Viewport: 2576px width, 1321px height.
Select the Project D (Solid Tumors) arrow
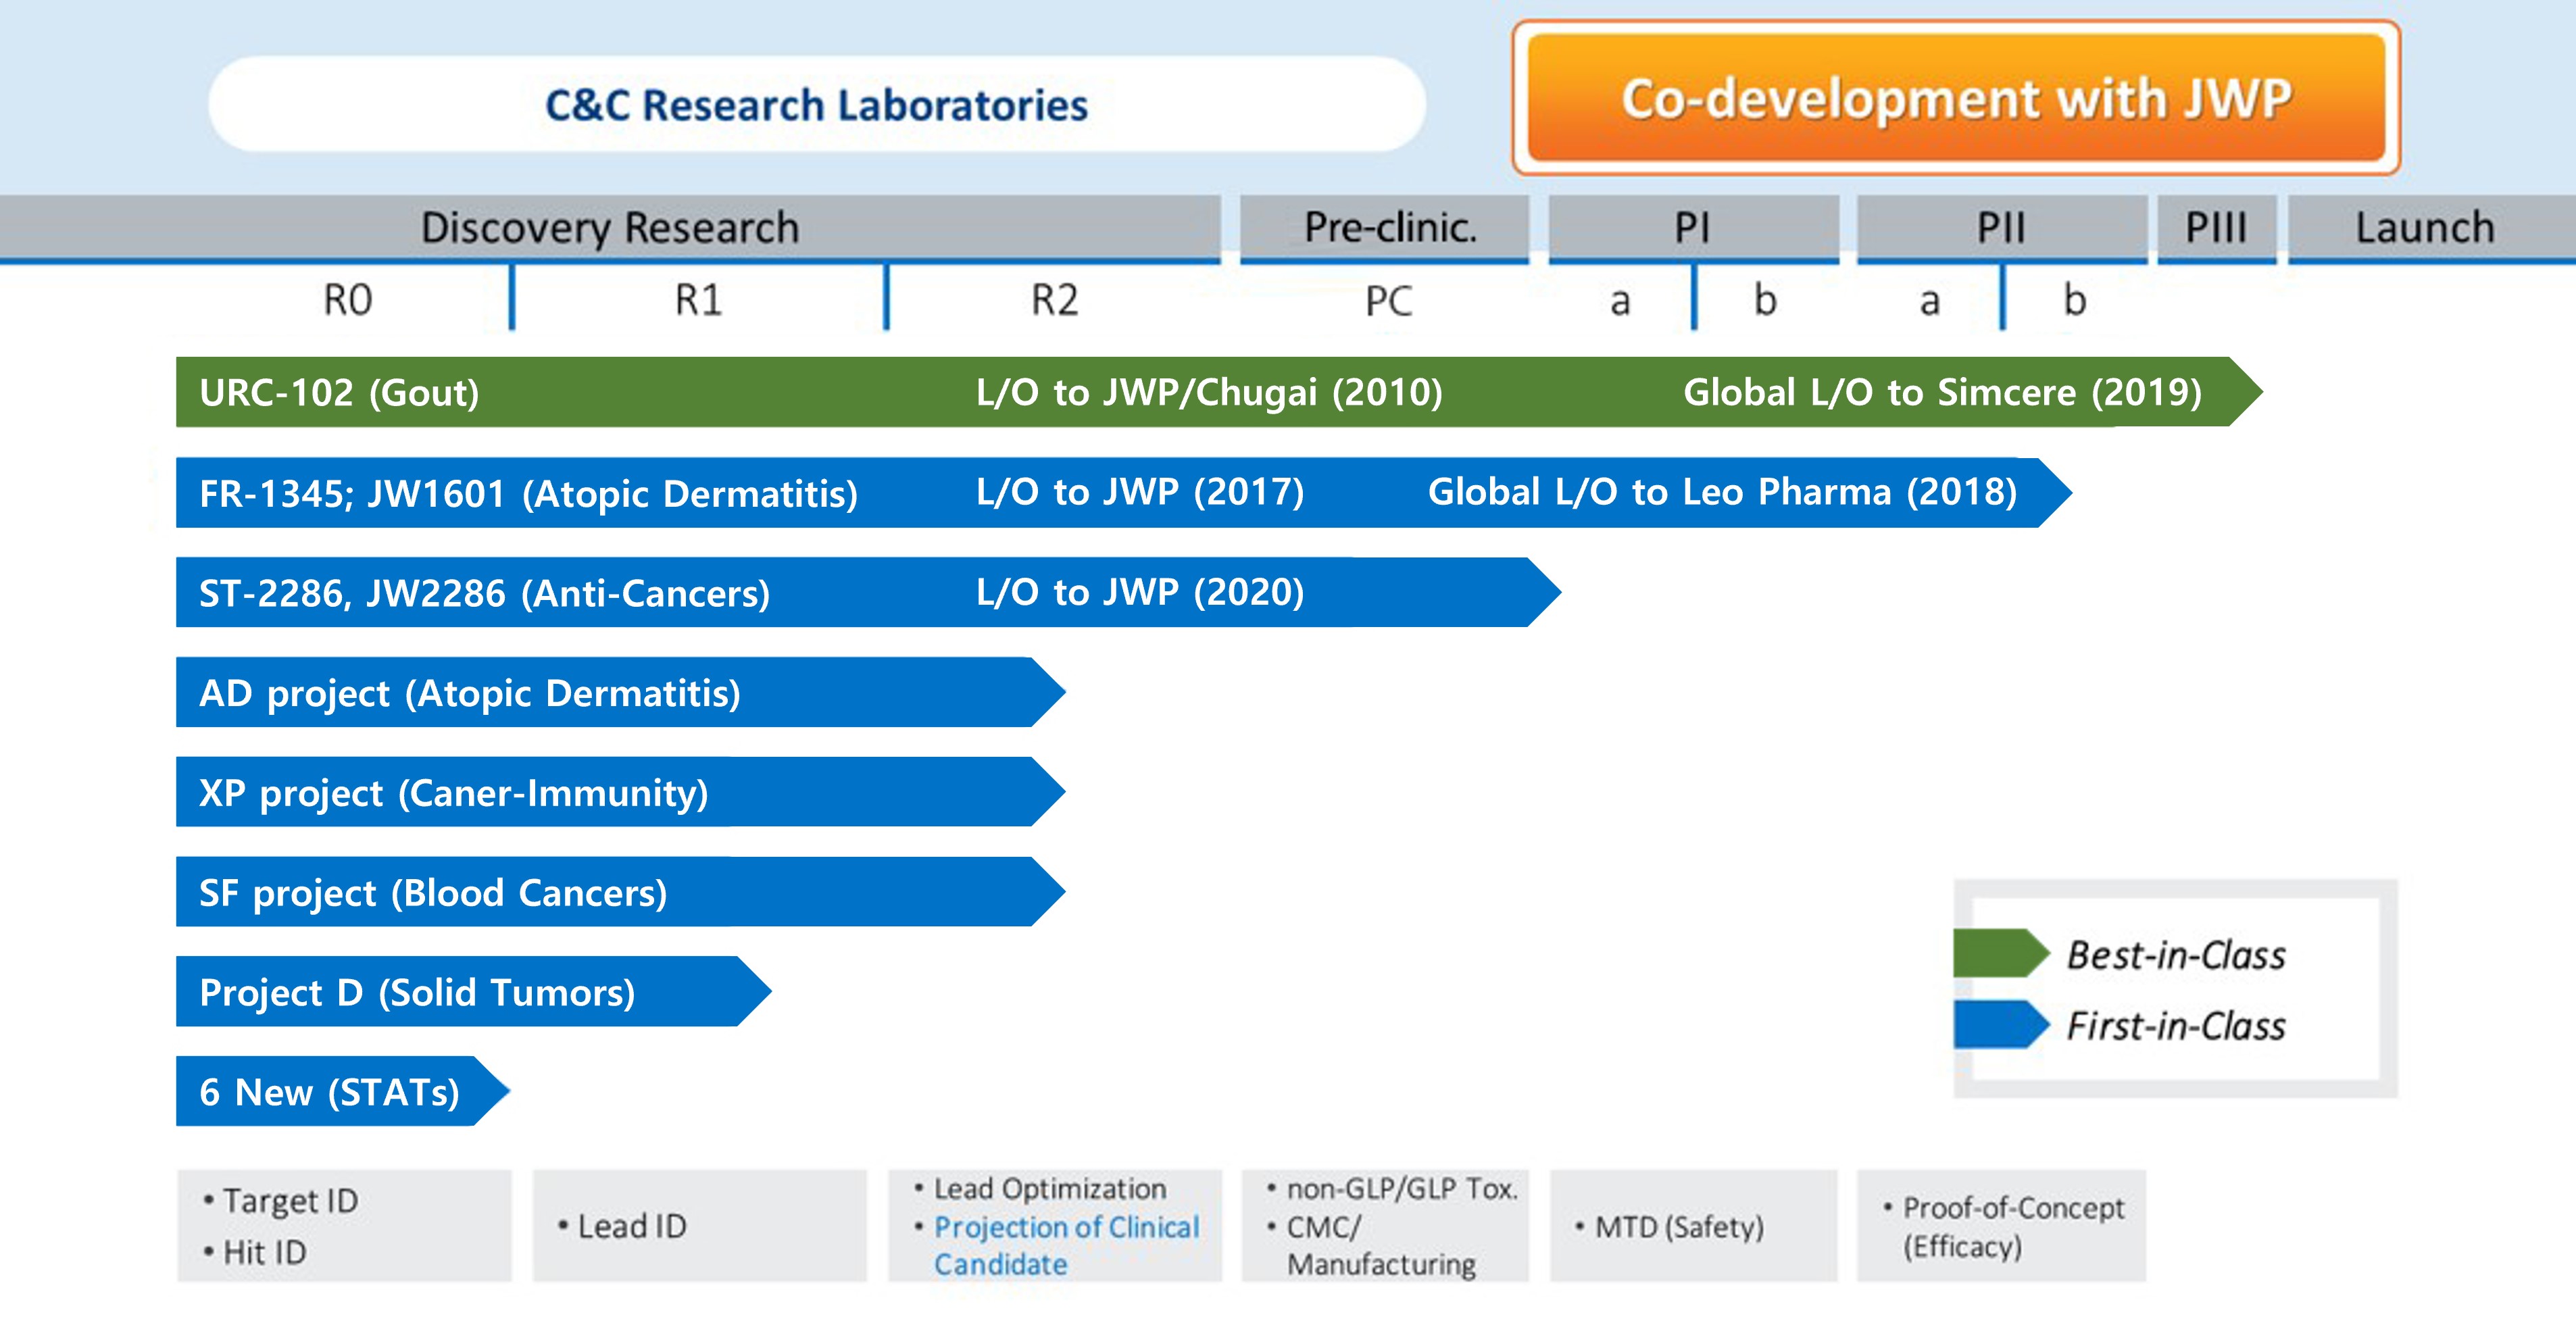[473, 992]
